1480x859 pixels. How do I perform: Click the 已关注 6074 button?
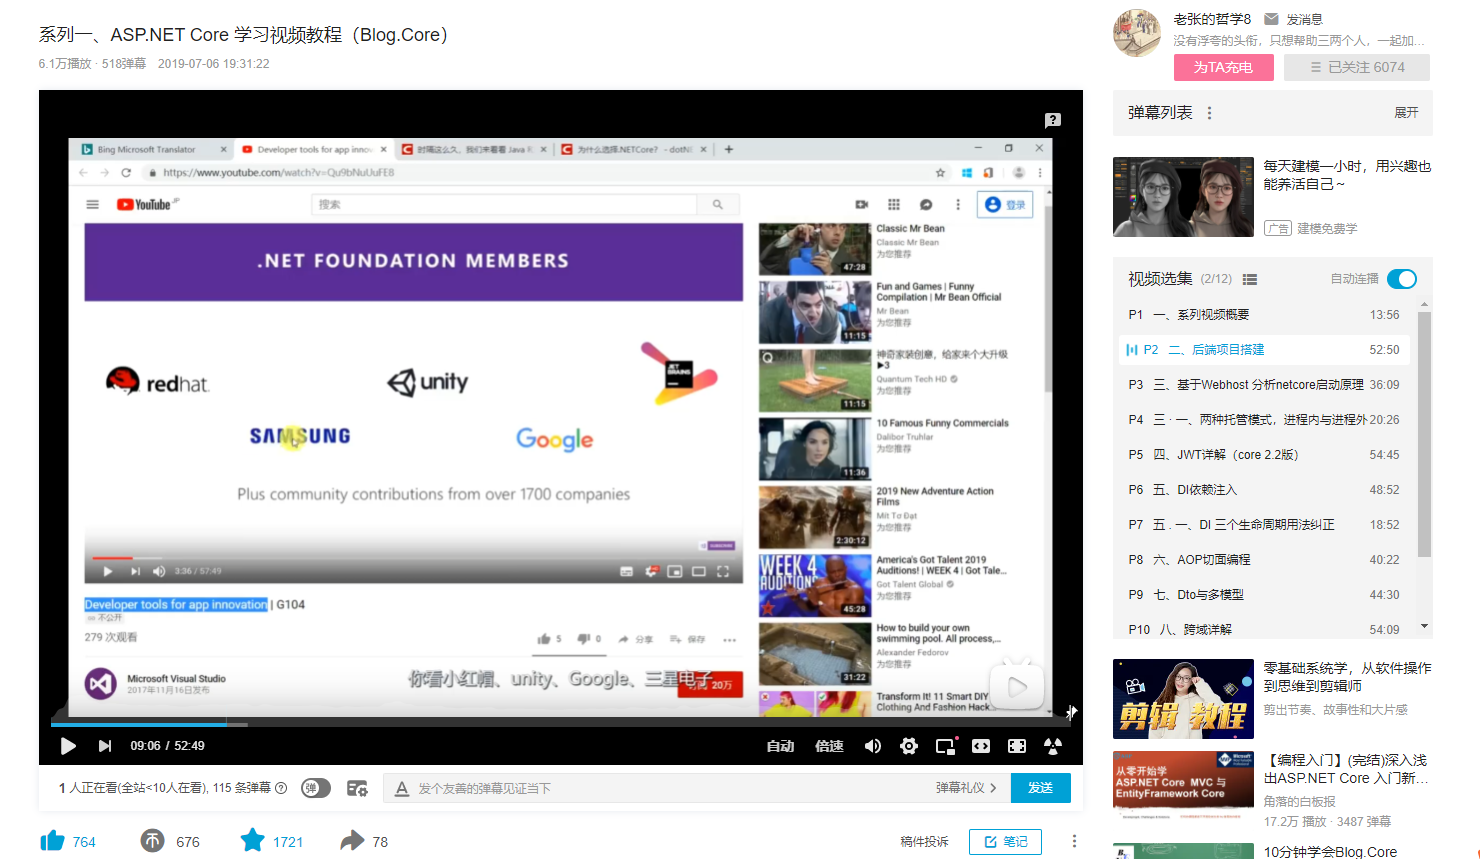(x=1358, y=67)
